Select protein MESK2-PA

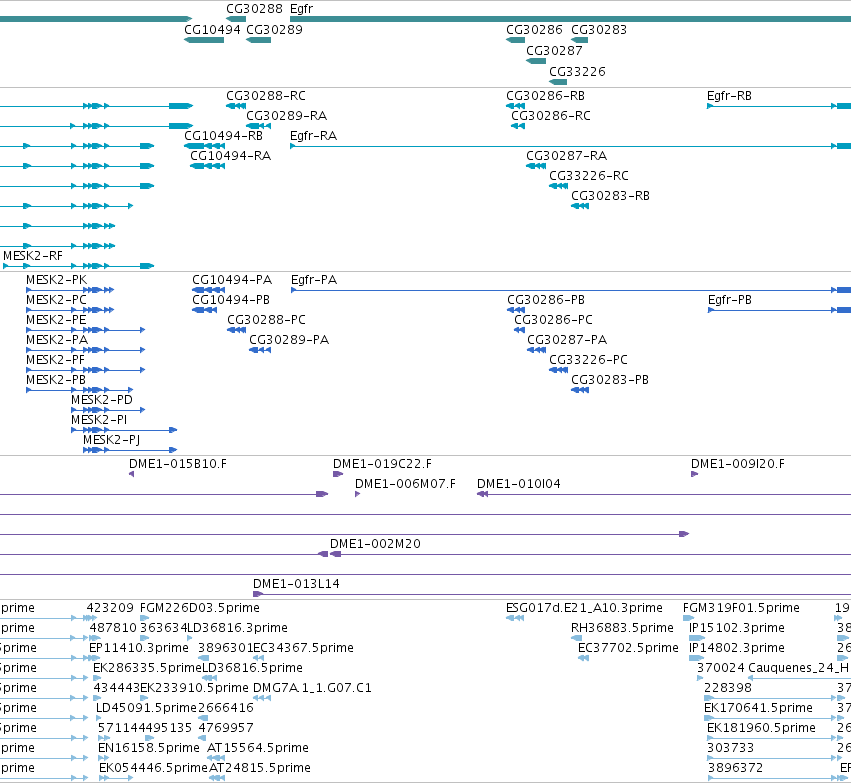(x=57, y=340)
